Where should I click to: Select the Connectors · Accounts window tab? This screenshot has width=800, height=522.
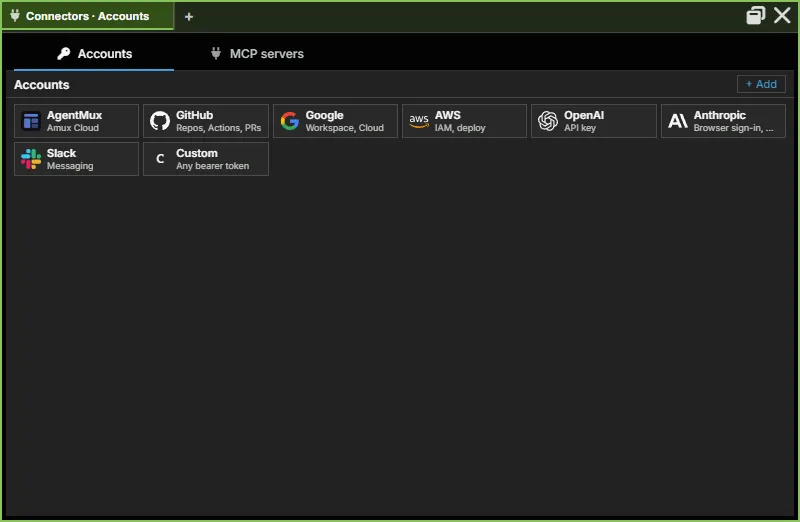[x=87, y=16]
